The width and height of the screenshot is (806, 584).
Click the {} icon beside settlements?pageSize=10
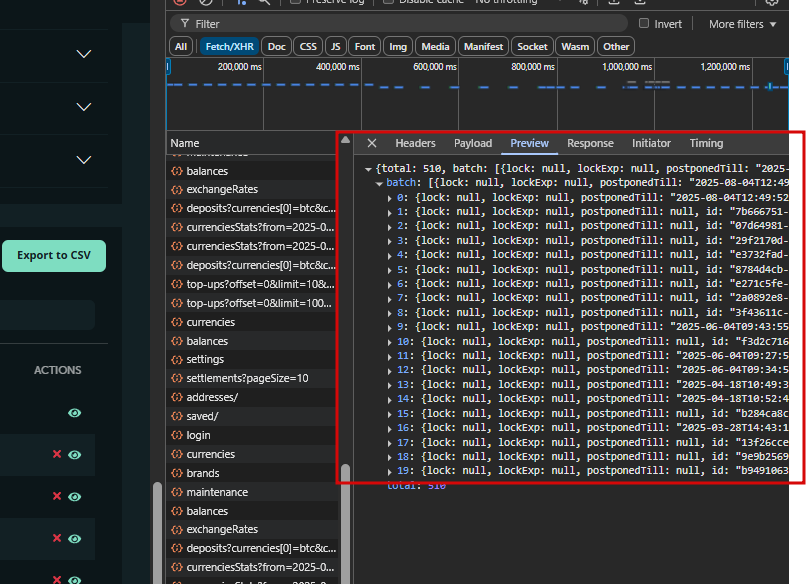[177, 378]
